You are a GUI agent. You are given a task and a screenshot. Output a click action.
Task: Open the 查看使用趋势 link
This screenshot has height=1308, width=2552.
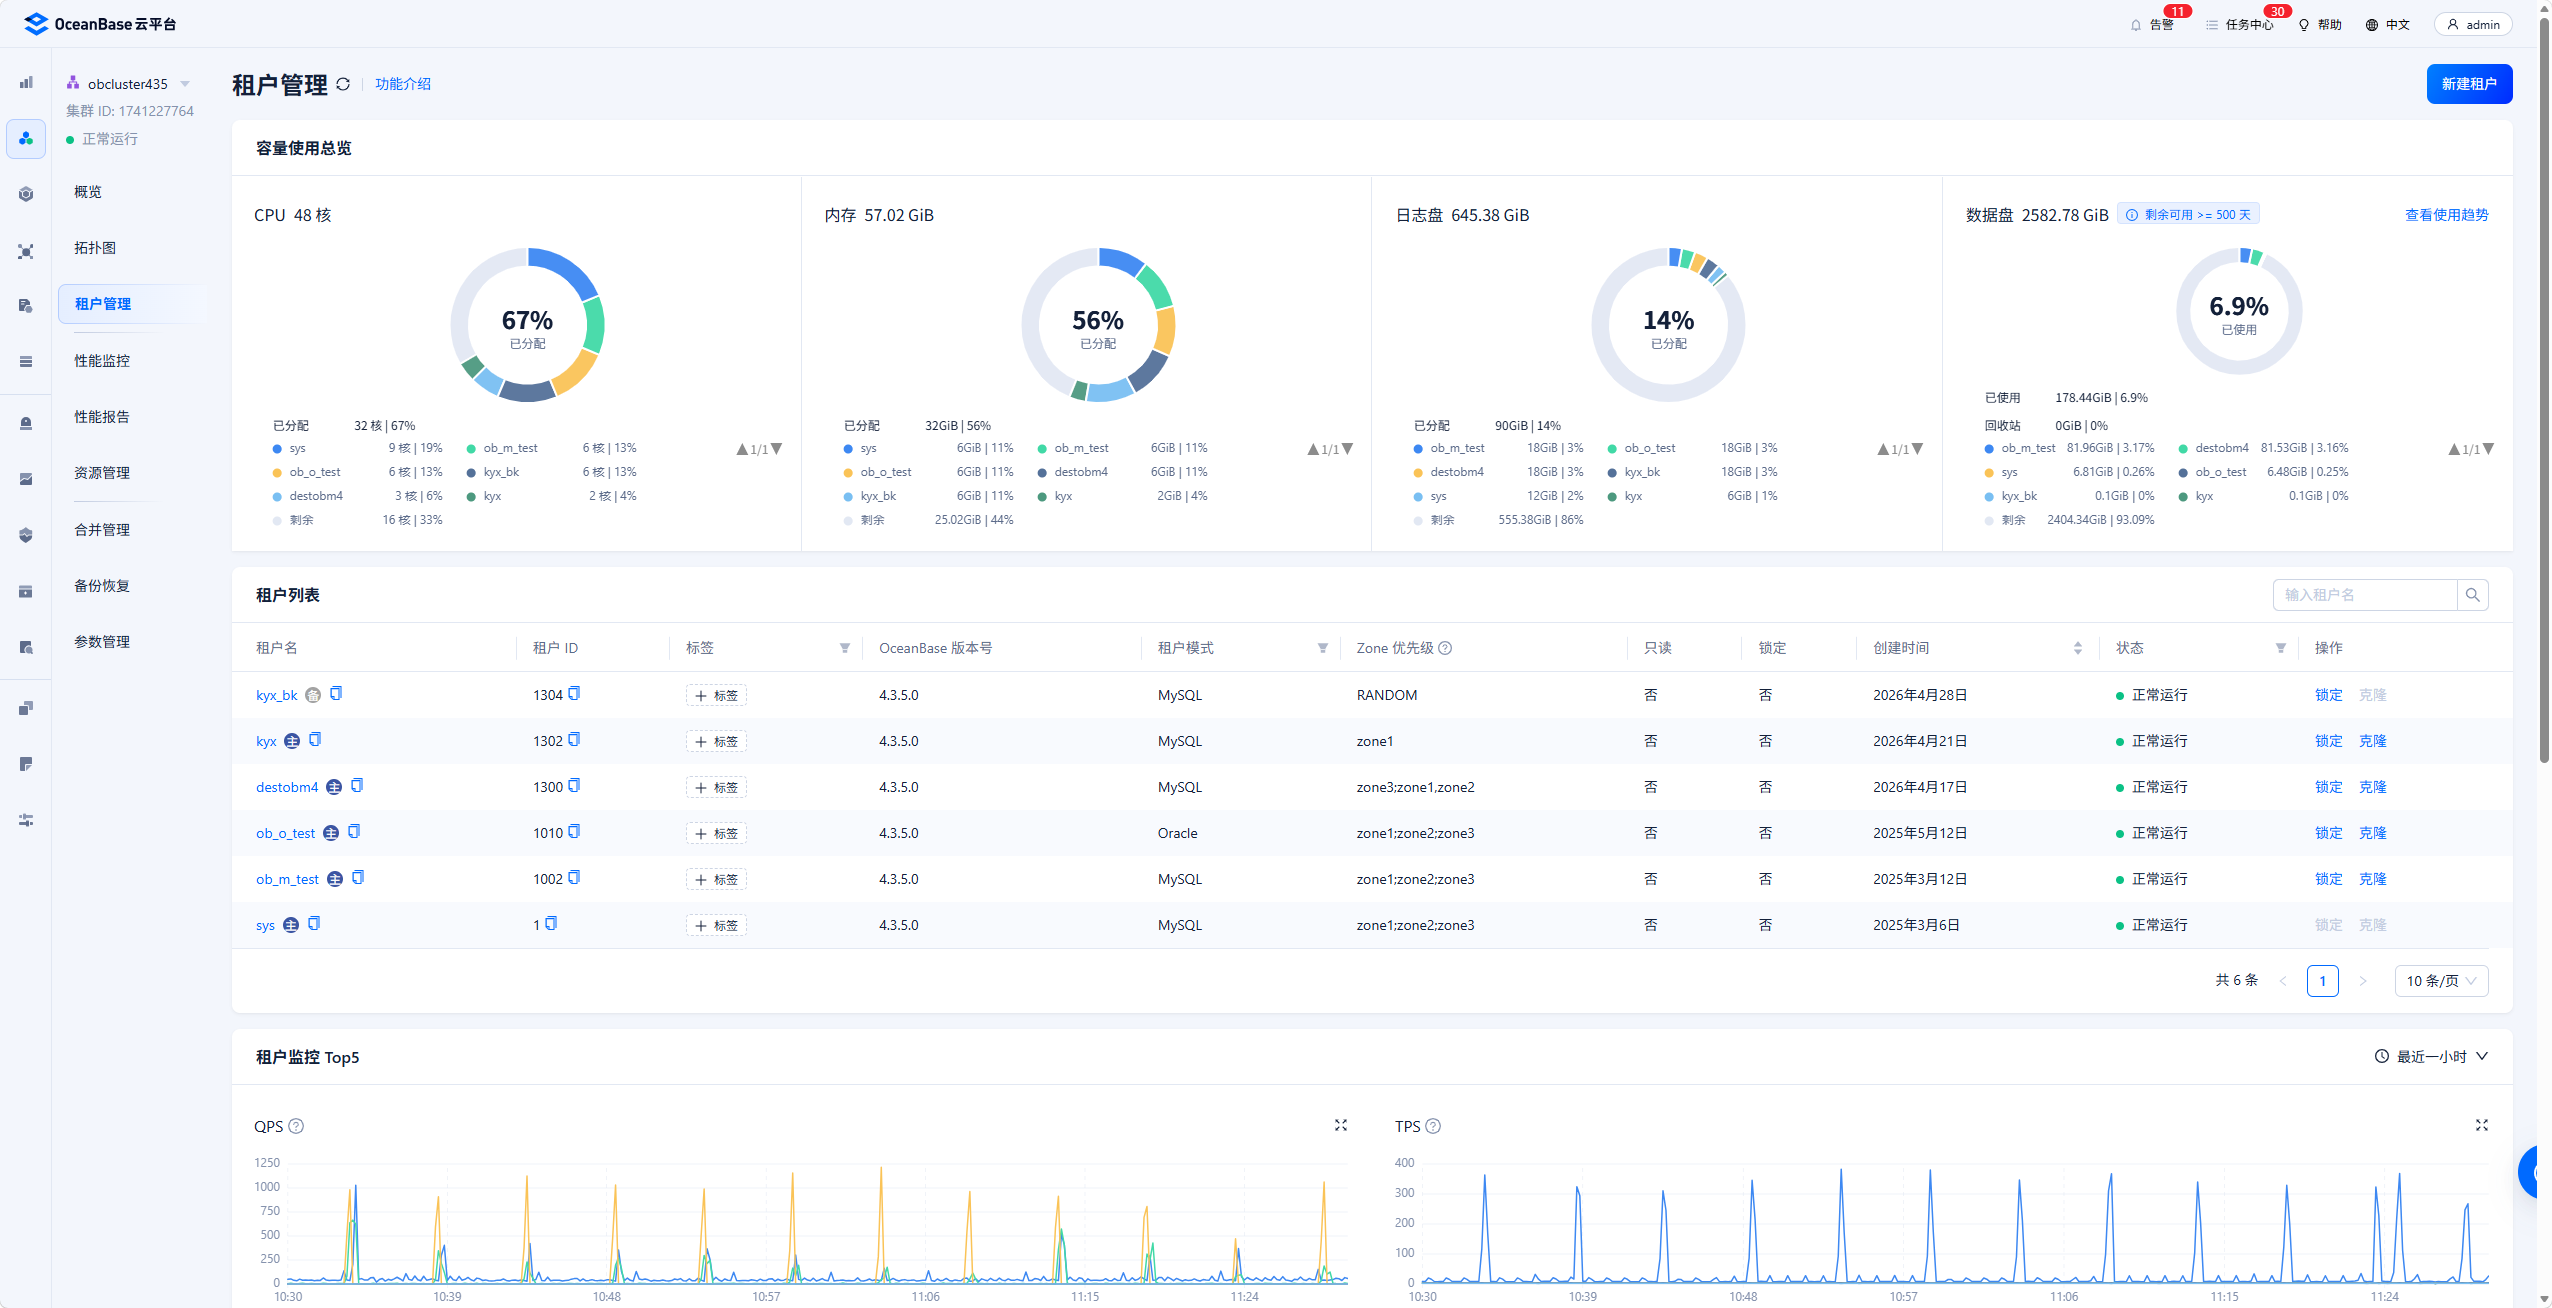tap(2446, 215)
